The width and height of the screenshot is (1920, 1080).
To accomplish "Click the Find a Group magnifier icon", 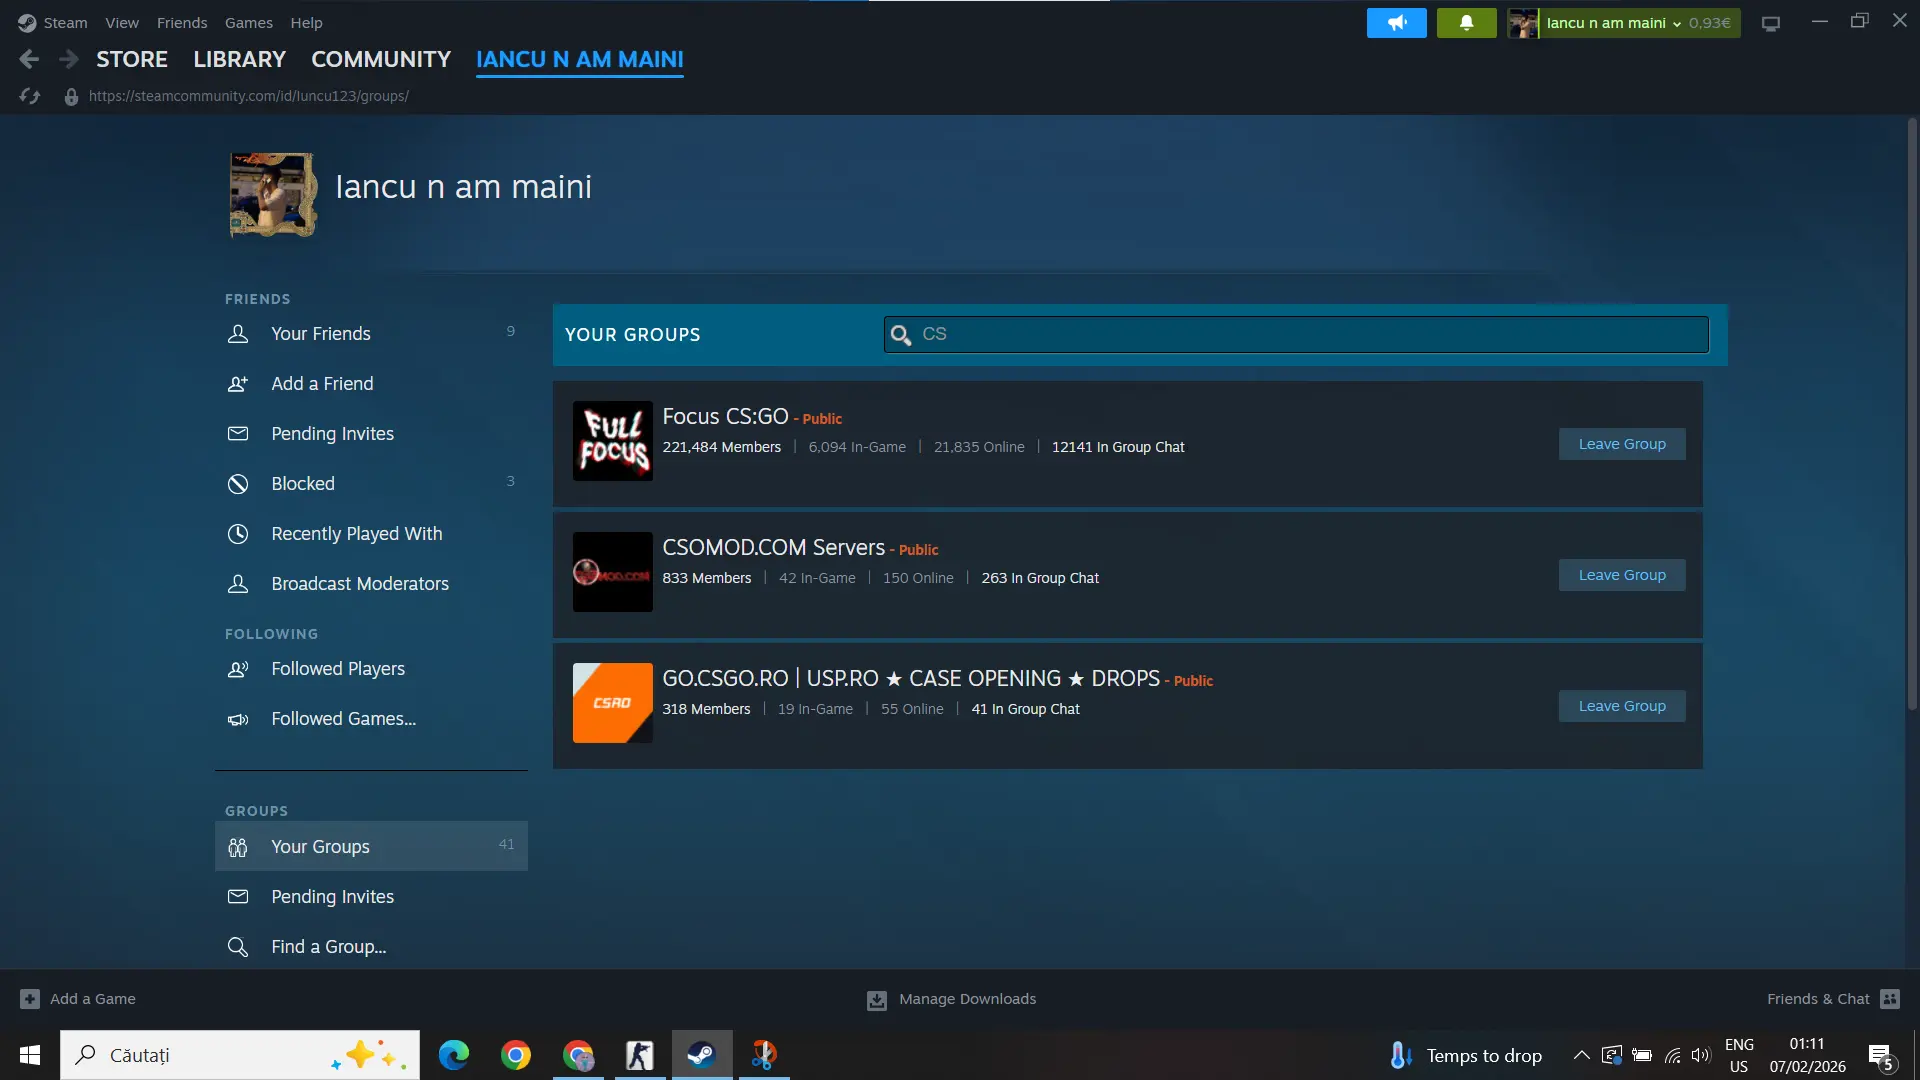I will (x=238, y=947).
